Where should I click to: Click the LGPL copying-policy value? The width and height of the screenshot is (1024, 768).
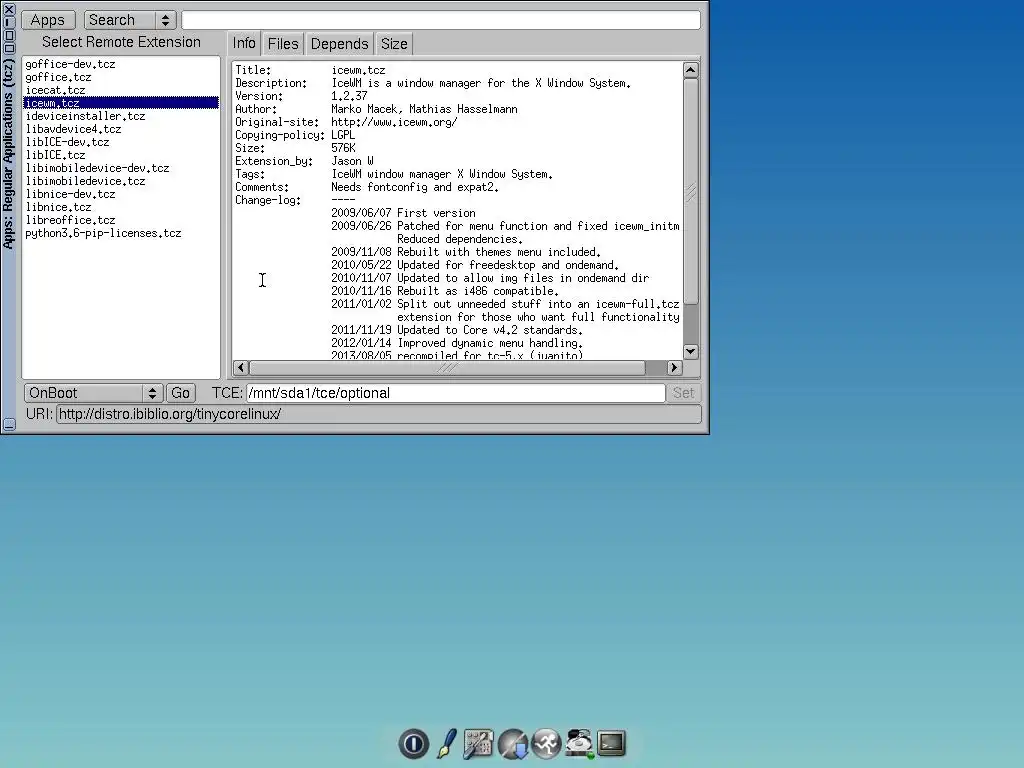(343, 135)
